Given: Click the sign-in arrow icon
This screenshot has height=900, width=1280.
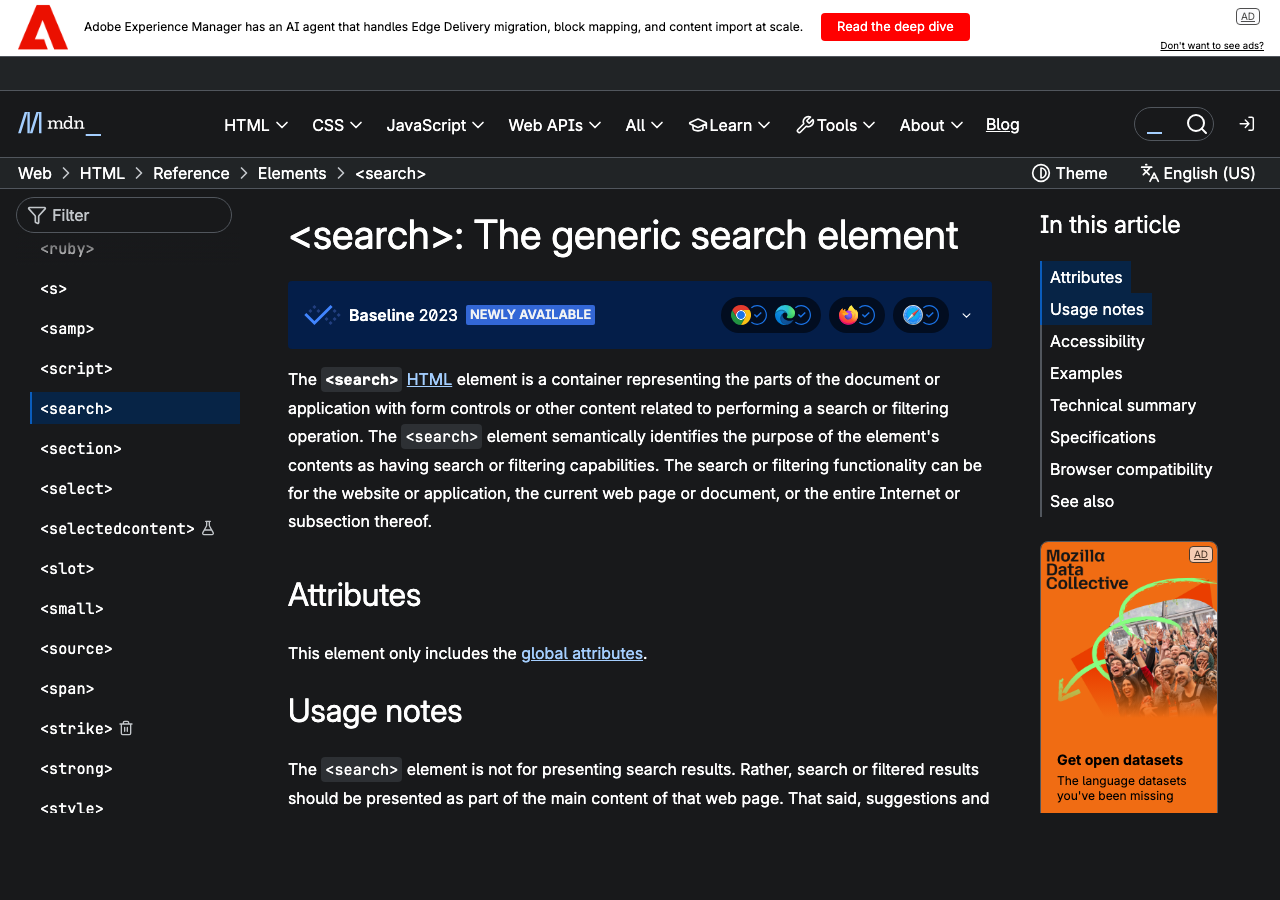Looking at the screenshot, I should pyautogui.click(x=1246, y=123).
